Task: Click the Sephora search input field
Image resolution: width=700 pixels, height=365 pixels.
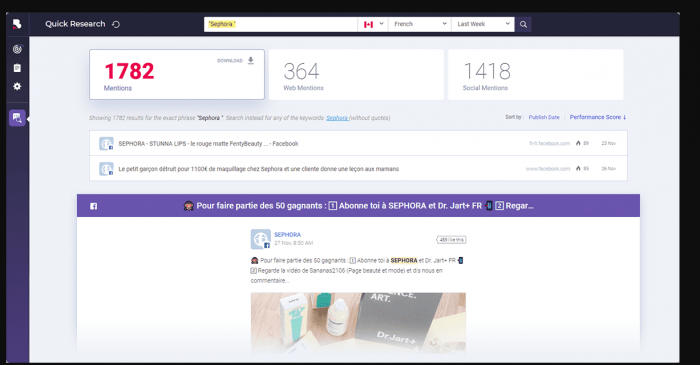Action: pyautogui.click(x=281, y=24)
